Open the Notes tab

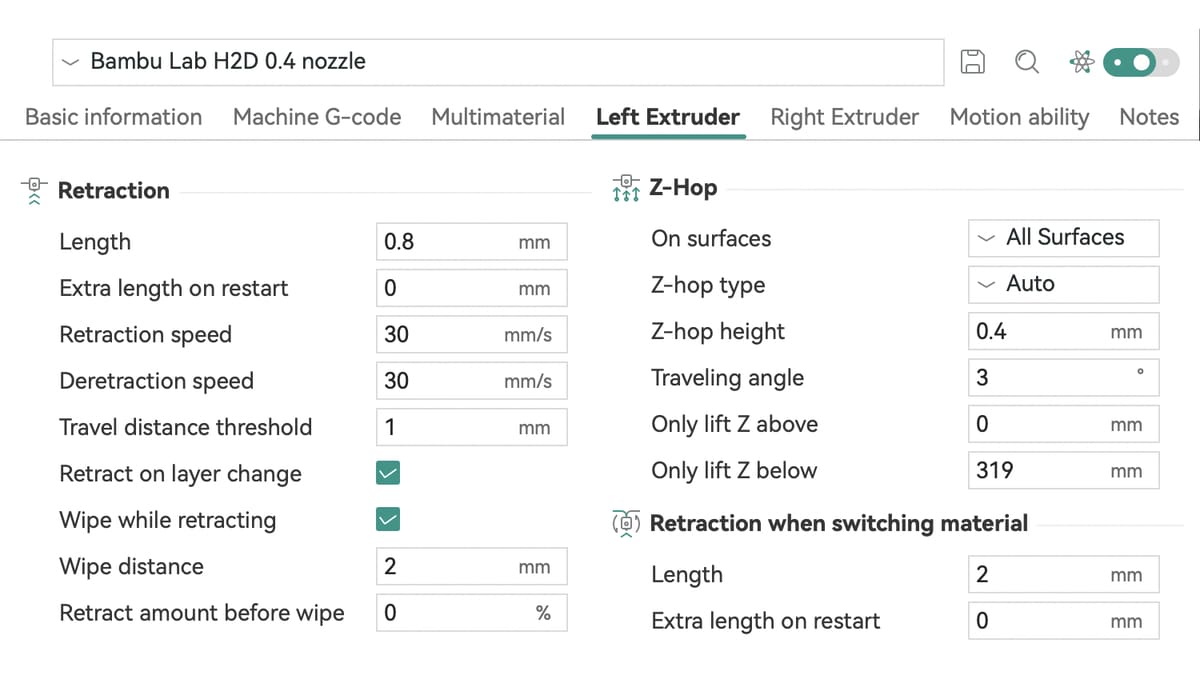[1149, 117]
